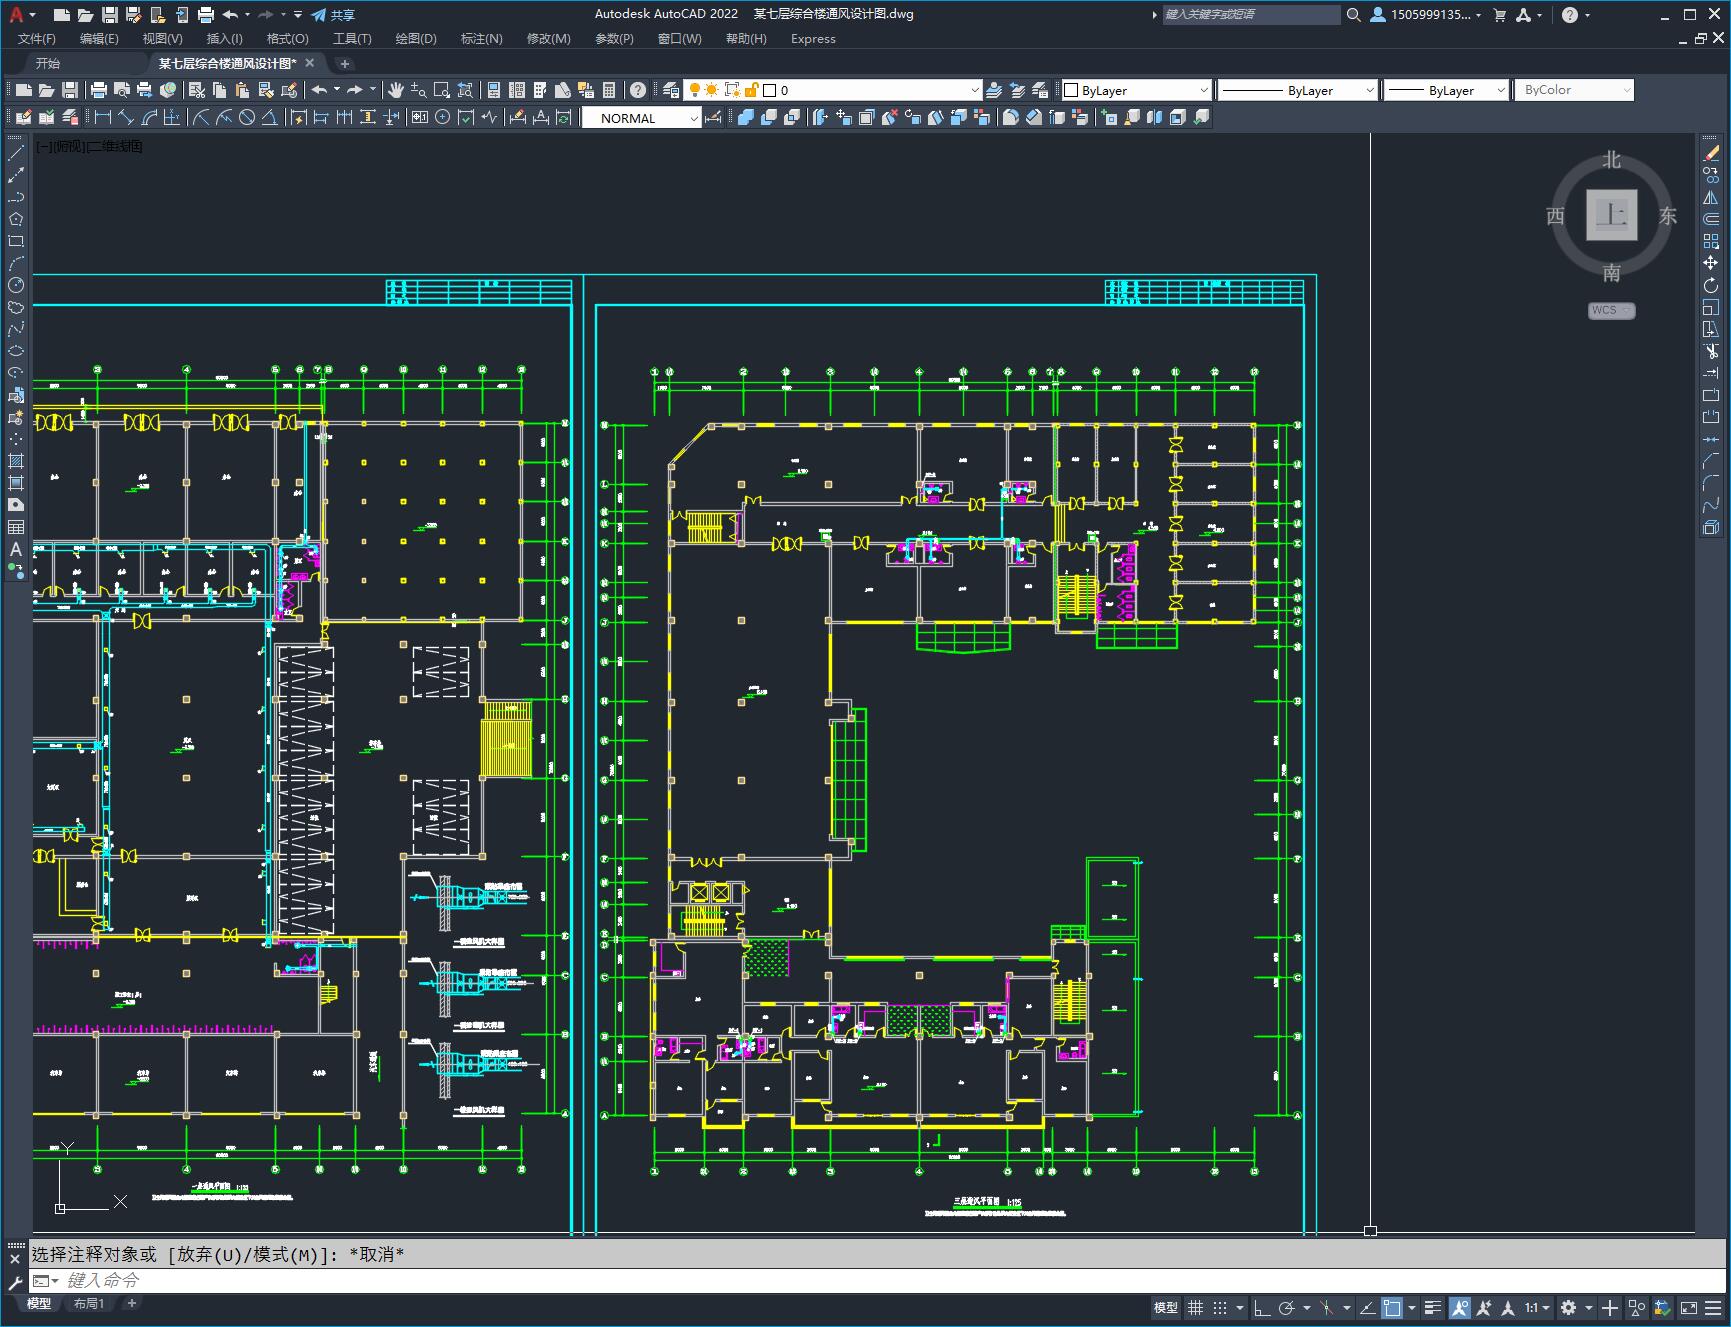Open the NORMAL dimension style dropdown

coord(694,118)
